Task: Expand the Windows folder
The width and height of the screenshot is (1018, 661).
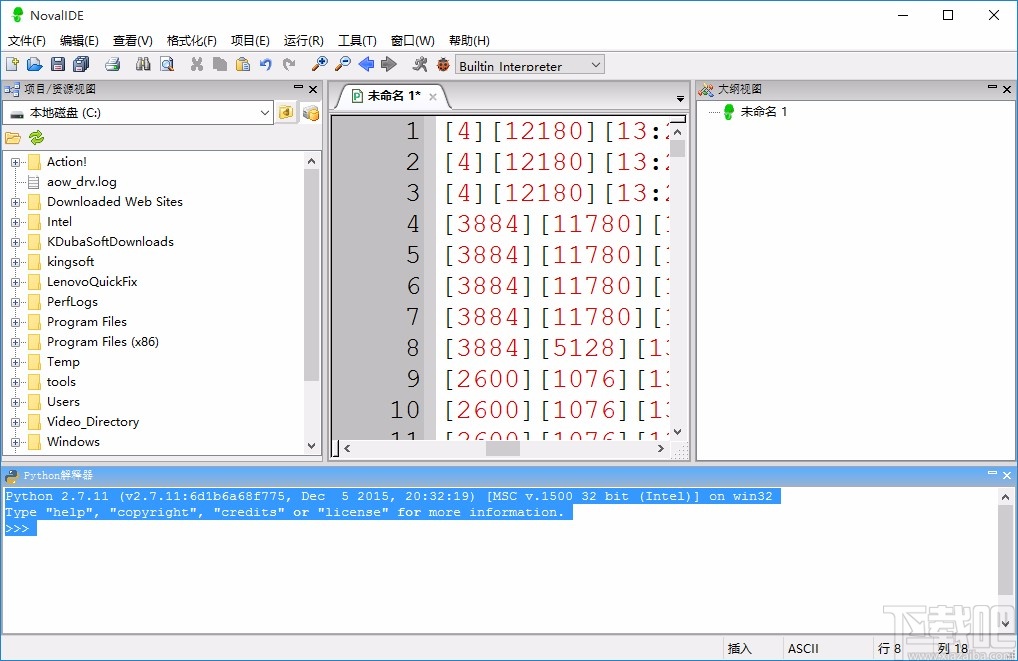Action: [x=16, y=442]
